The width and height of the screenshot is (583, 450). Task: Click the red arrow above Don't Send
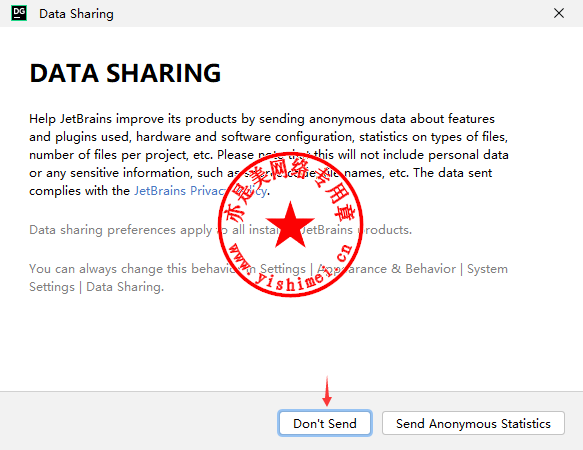(327, 391)
